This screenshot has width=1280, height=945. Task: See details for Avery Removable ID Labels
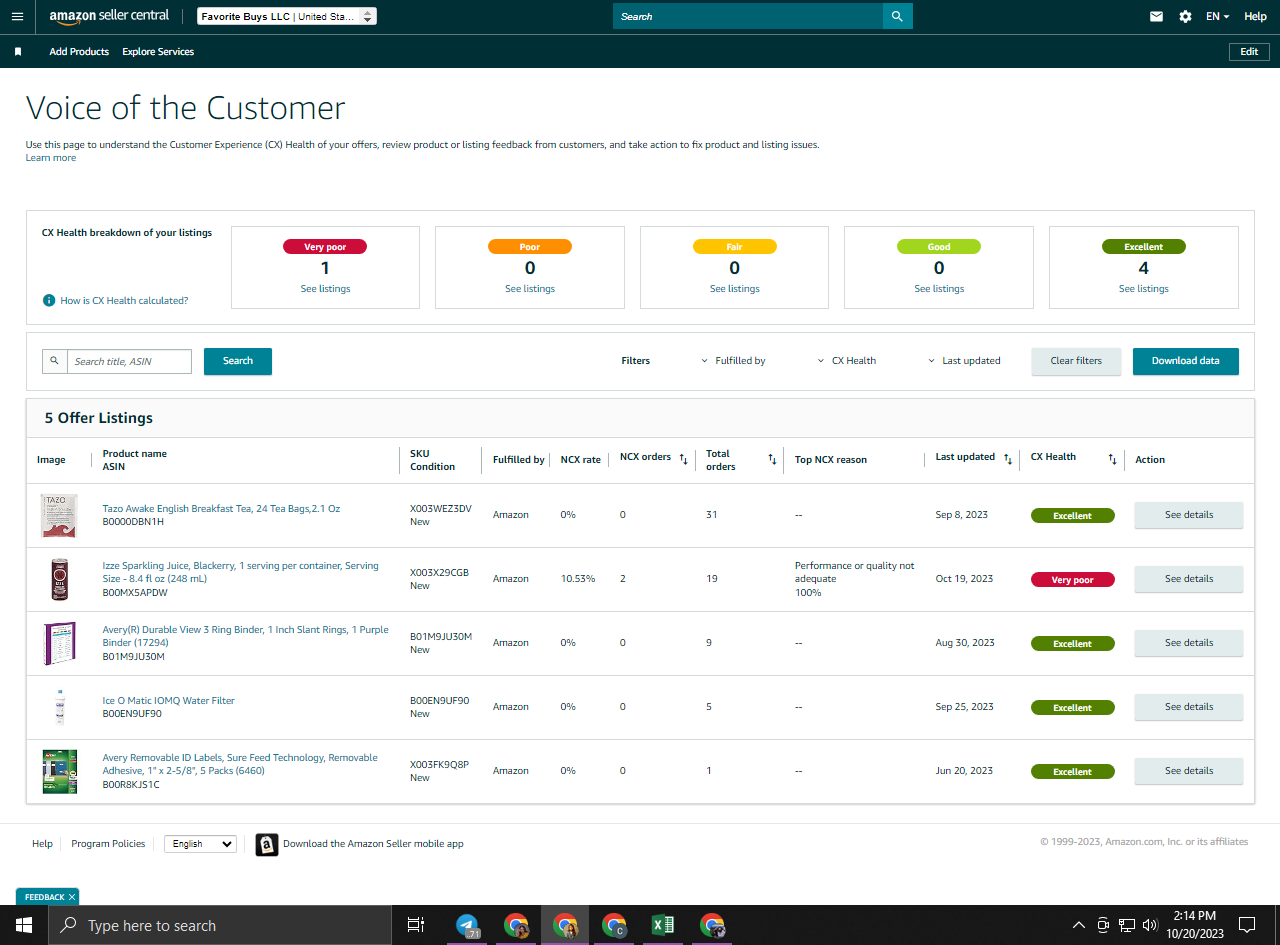(1189, 771)
